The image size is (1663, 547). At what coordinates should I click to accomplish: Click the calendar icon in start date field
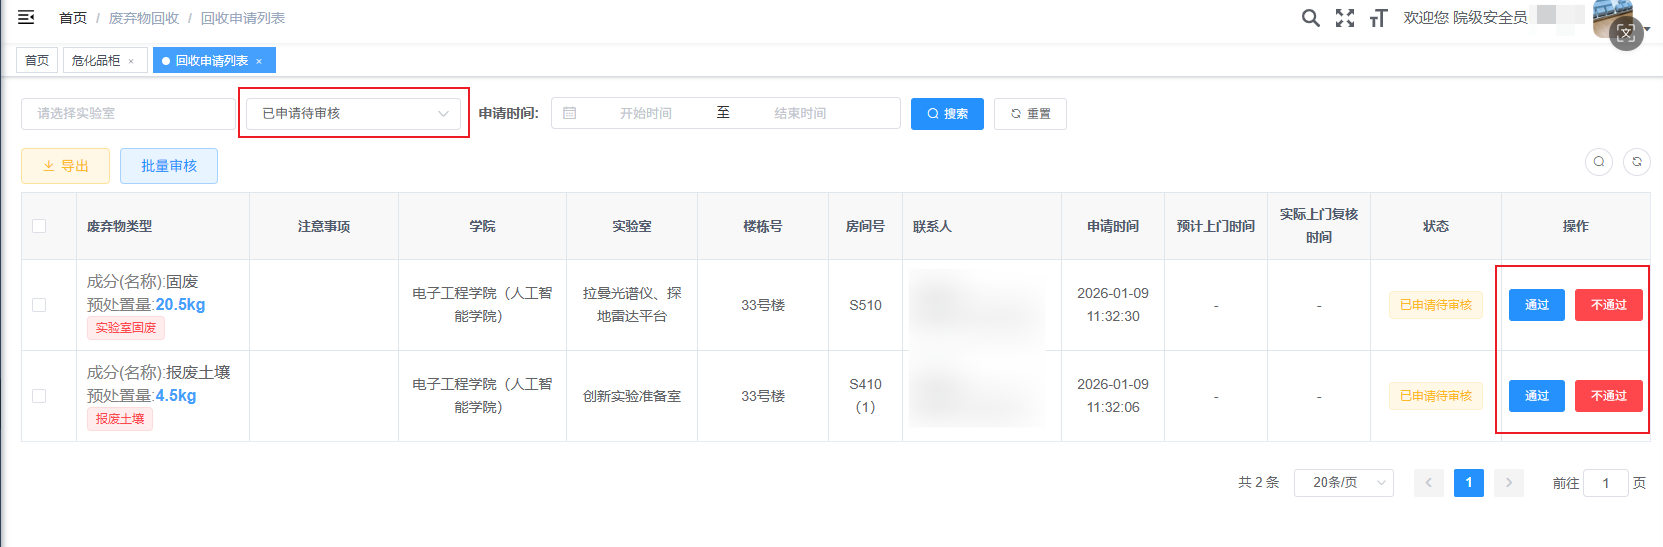click(x=570, y=114)
